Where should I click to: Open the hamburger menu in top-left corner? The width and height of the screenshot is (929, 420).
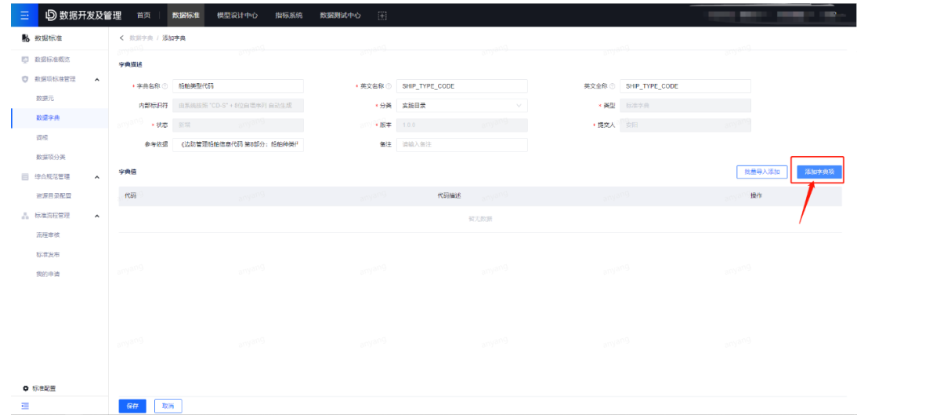click(24, 15)
